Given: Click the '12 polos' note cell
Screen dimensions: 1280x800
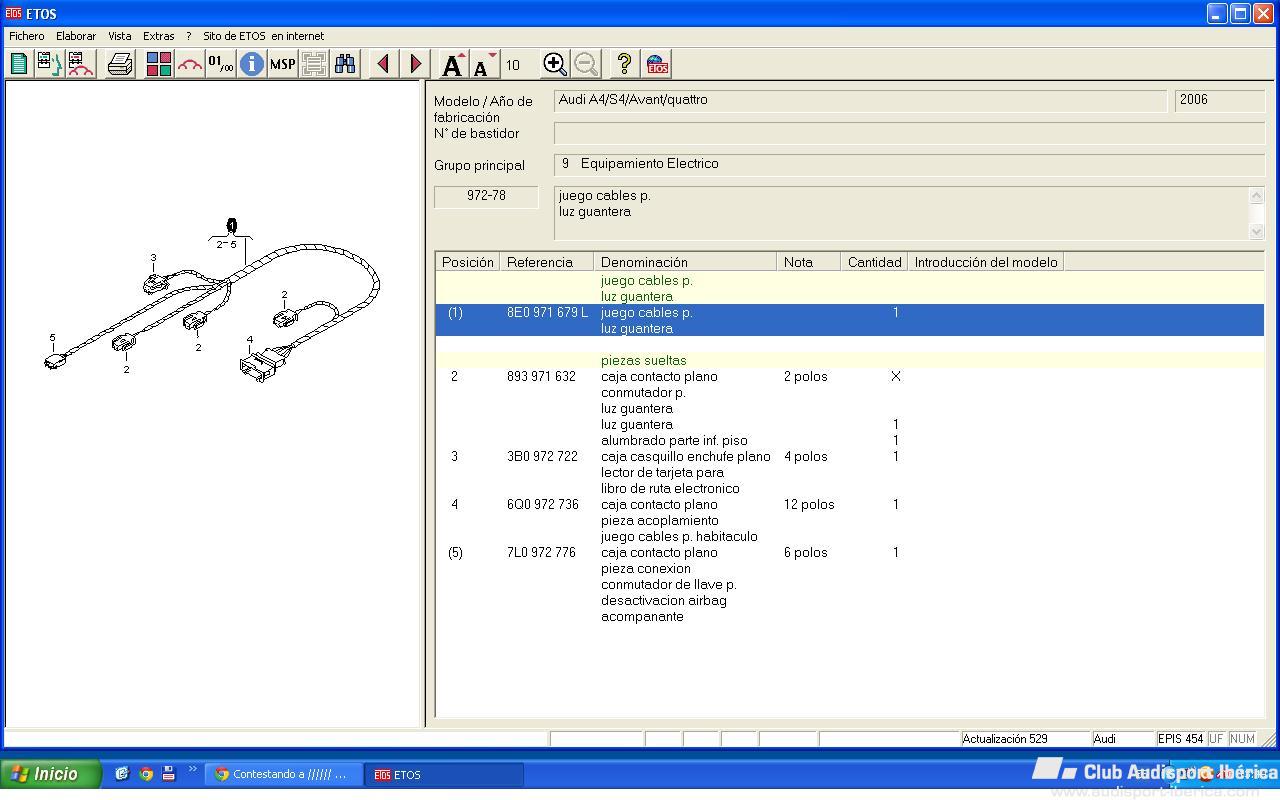Looking at the screenshot, I should (x=808, y=505).
